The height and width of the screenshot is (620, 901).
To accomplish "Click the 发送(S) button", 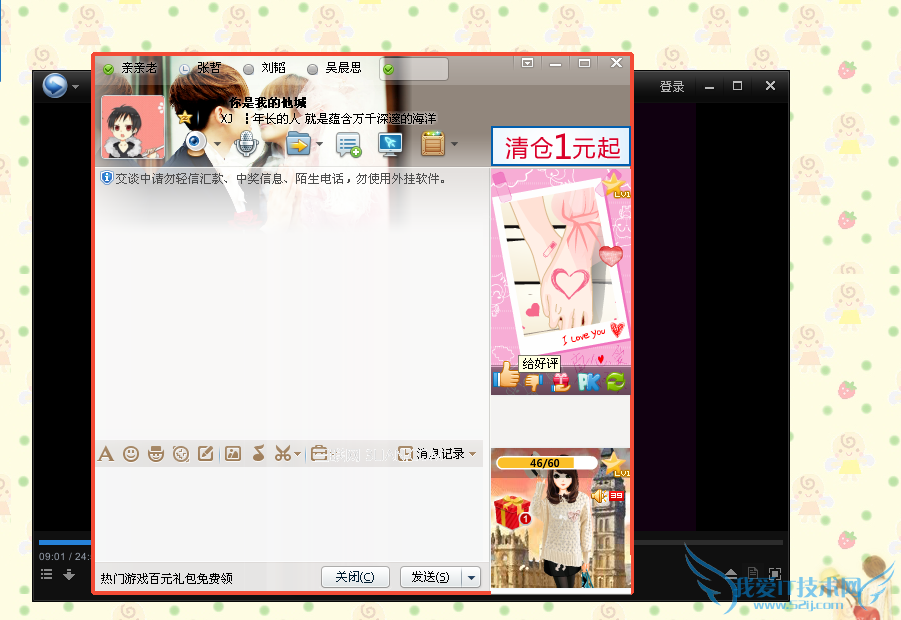I will click(431, 577).
